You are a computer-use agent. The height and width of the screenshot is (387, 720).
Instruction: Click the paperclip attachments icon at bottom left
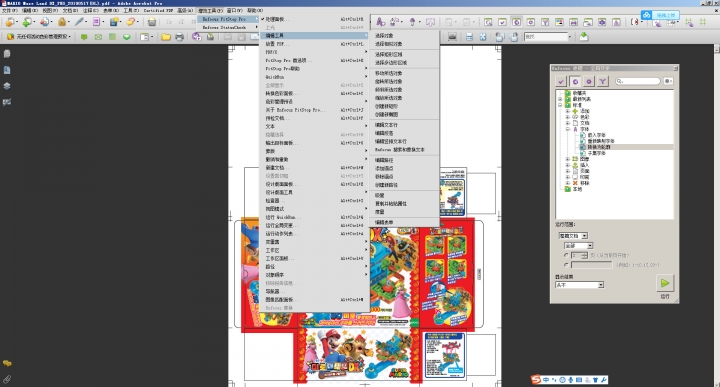tap(7, 379)
